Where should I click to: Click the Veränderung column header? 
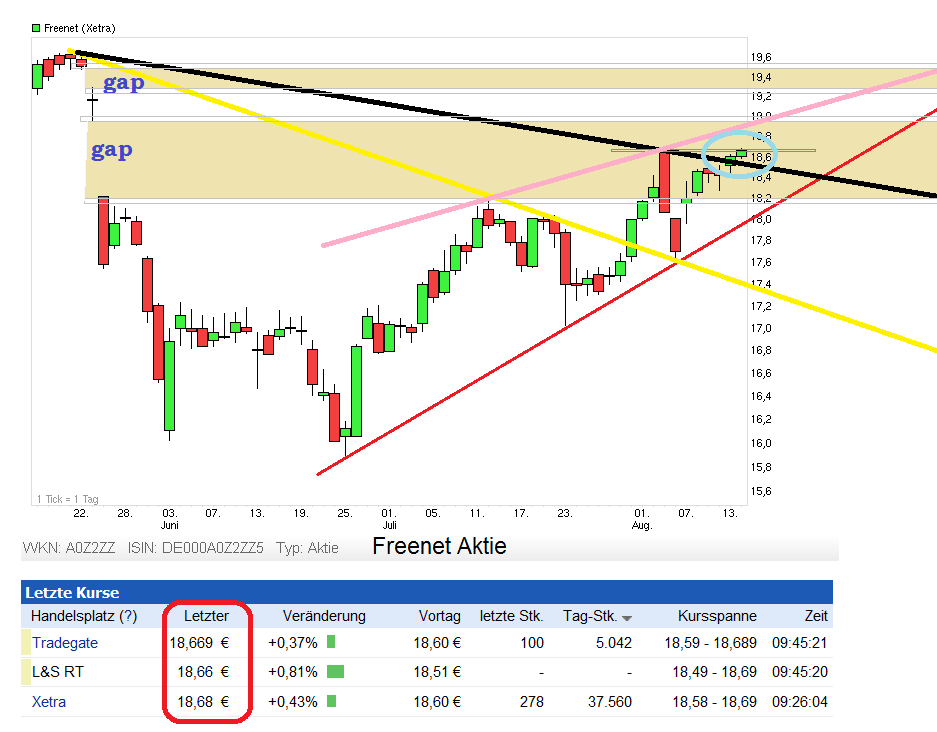(324, 616)
